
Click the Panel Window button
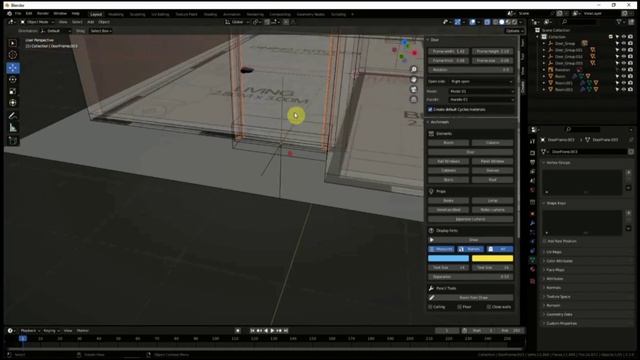pyautogui.click(x=492, y=162)
